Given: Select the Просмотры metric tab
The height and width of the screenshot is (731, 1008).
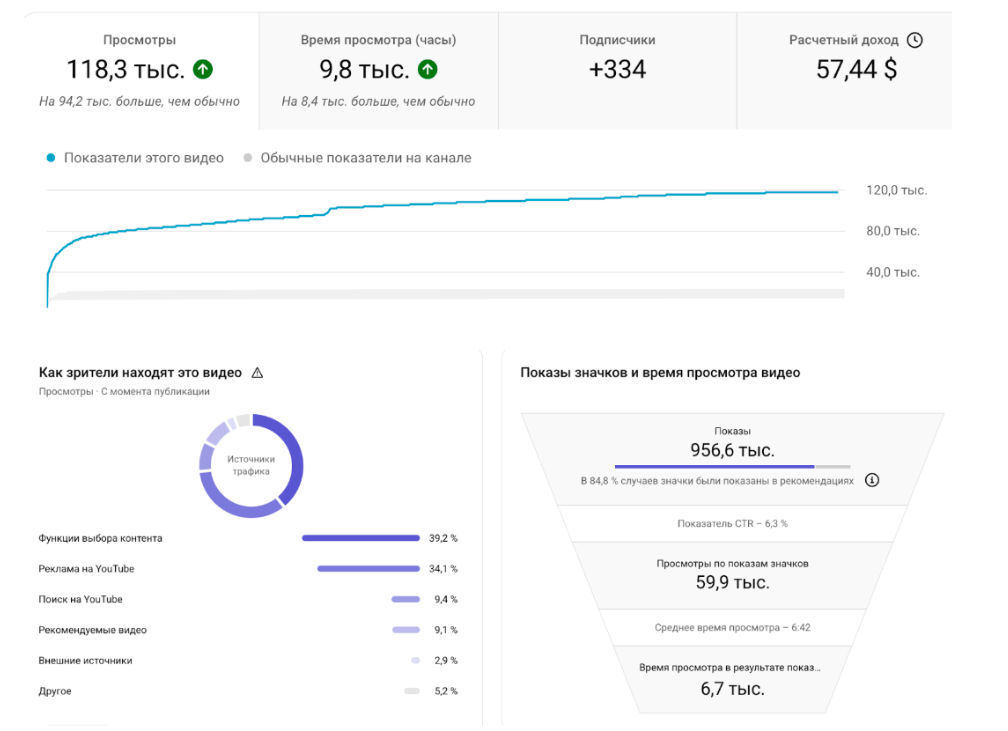Looking at the screenshot, I should point(140,70).
